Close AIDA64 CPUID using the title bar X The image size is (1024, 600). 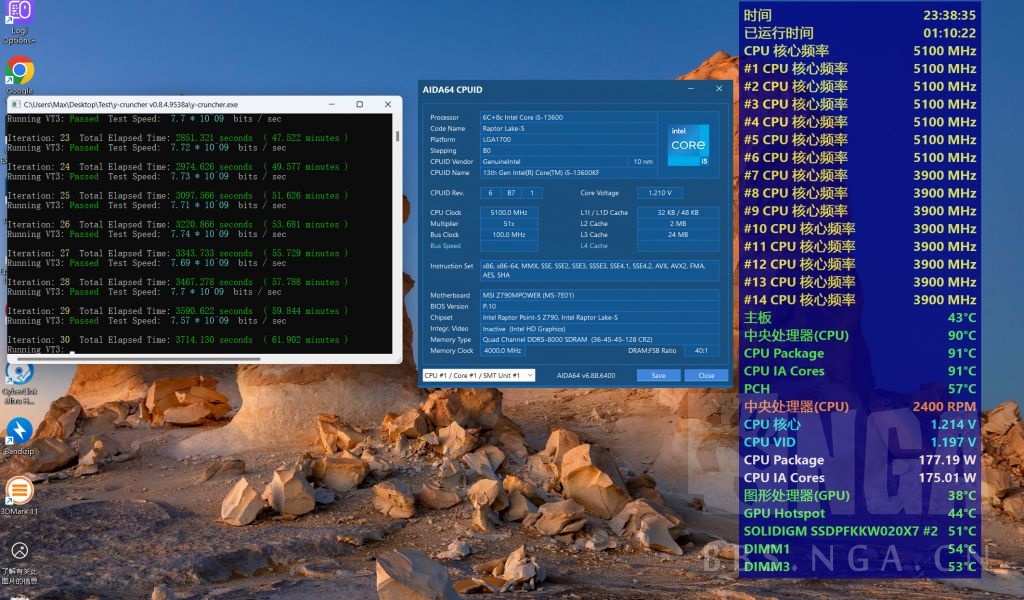[718, 89]
